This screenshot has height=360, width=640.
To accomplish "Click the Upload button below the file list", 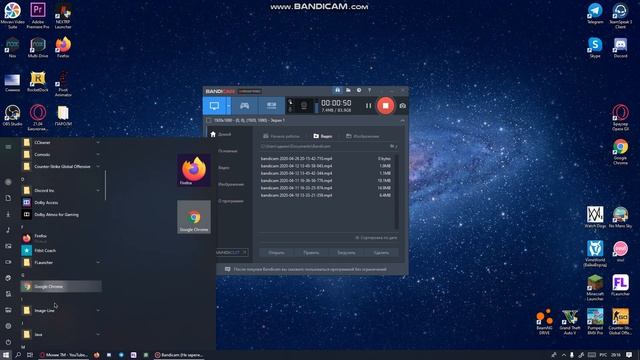I will (x=346, y=253).
